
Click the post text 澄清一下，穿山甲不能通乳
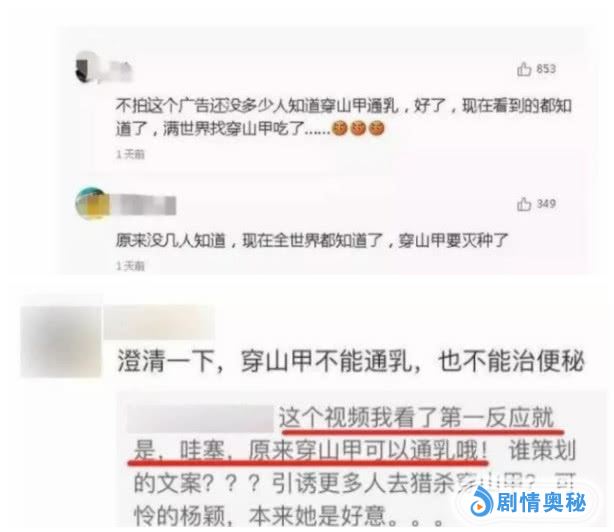tap(265, 361)
